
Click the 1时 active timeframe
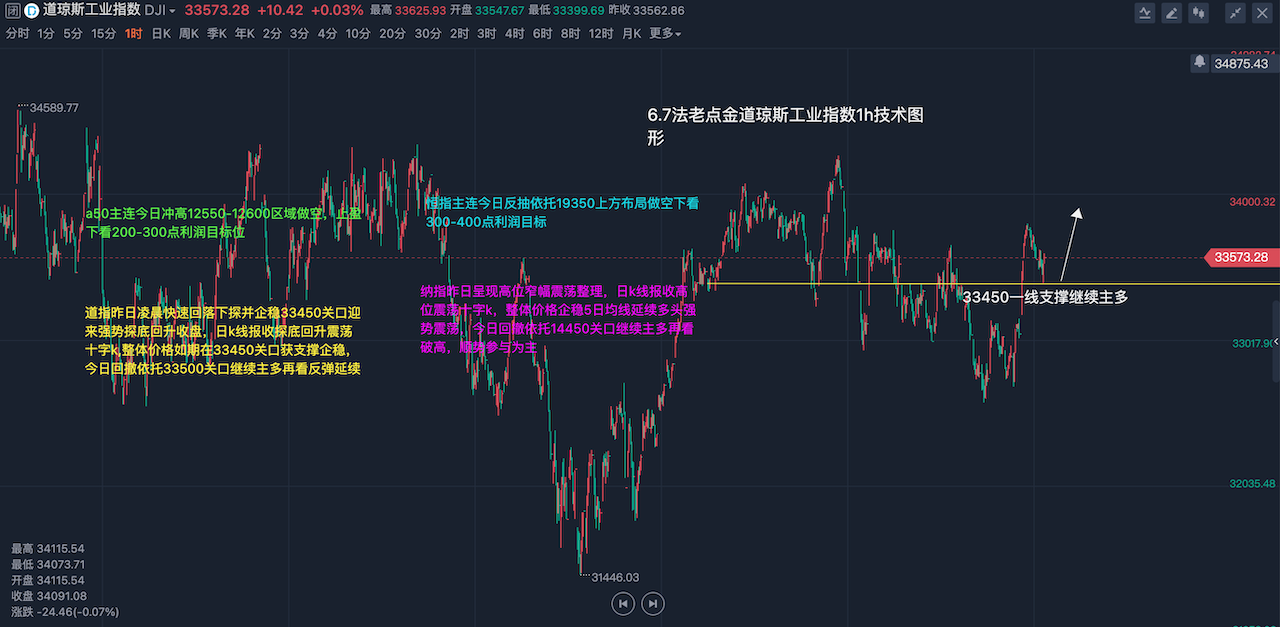(x=134, y=33)
